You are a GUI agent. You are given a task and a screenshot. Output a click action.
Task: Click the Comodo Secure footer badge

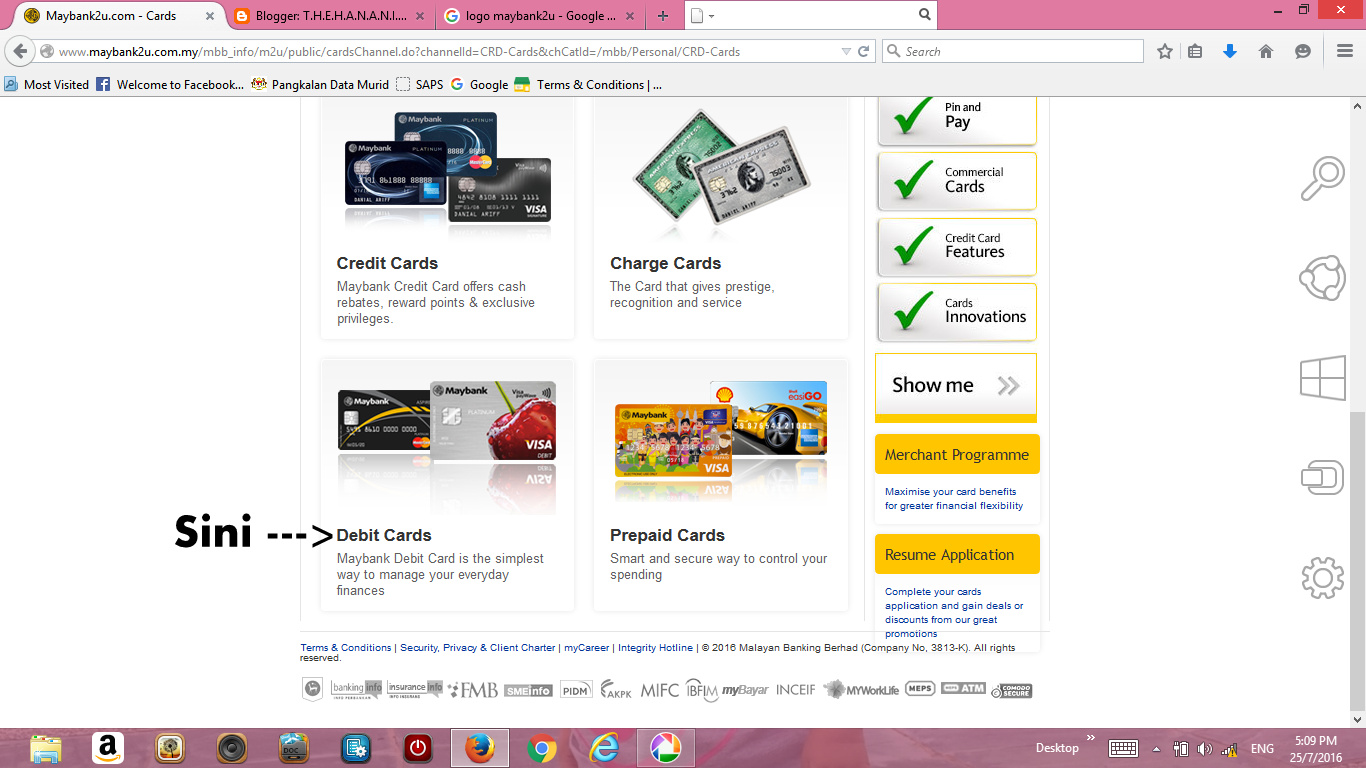tap(1011, 690)
